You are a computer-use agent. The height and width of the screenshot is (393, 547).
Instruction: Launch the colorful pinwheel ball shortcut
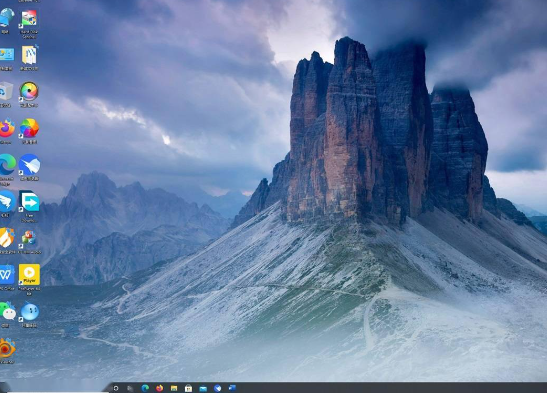pos(29,128)
